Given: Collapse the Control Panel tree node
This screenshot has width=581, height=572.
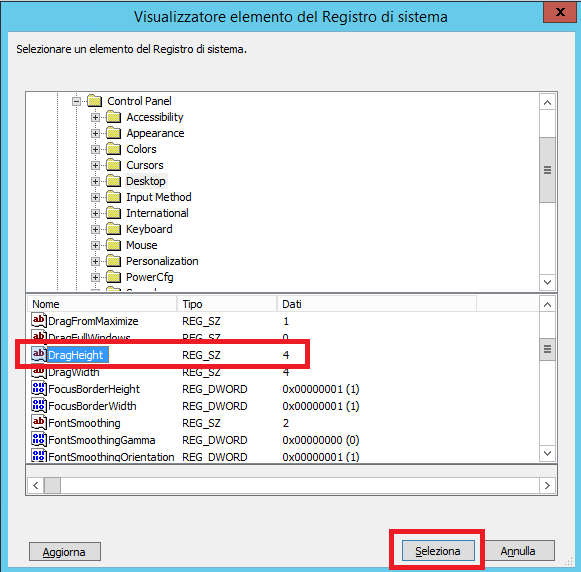Looking at the screenshot, I should [x=76, y=101].
